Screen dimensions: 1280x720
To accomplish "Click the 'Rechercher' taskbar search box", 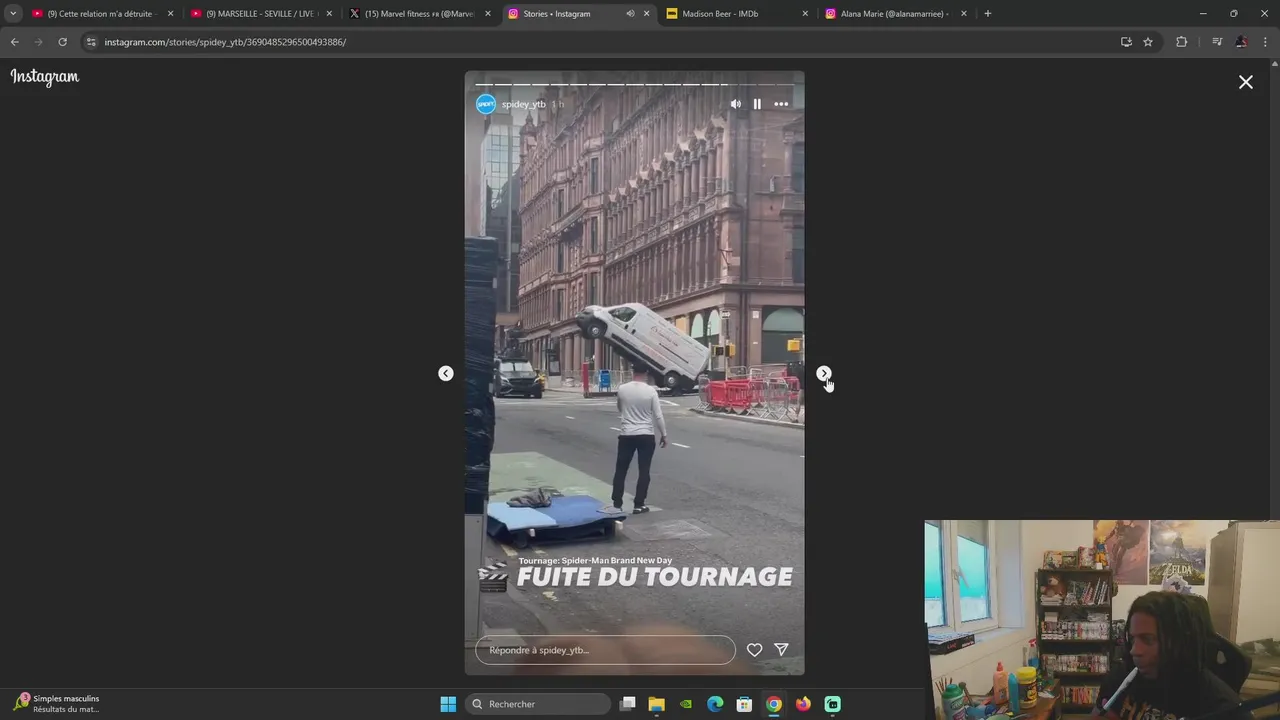I will [539, 704].
